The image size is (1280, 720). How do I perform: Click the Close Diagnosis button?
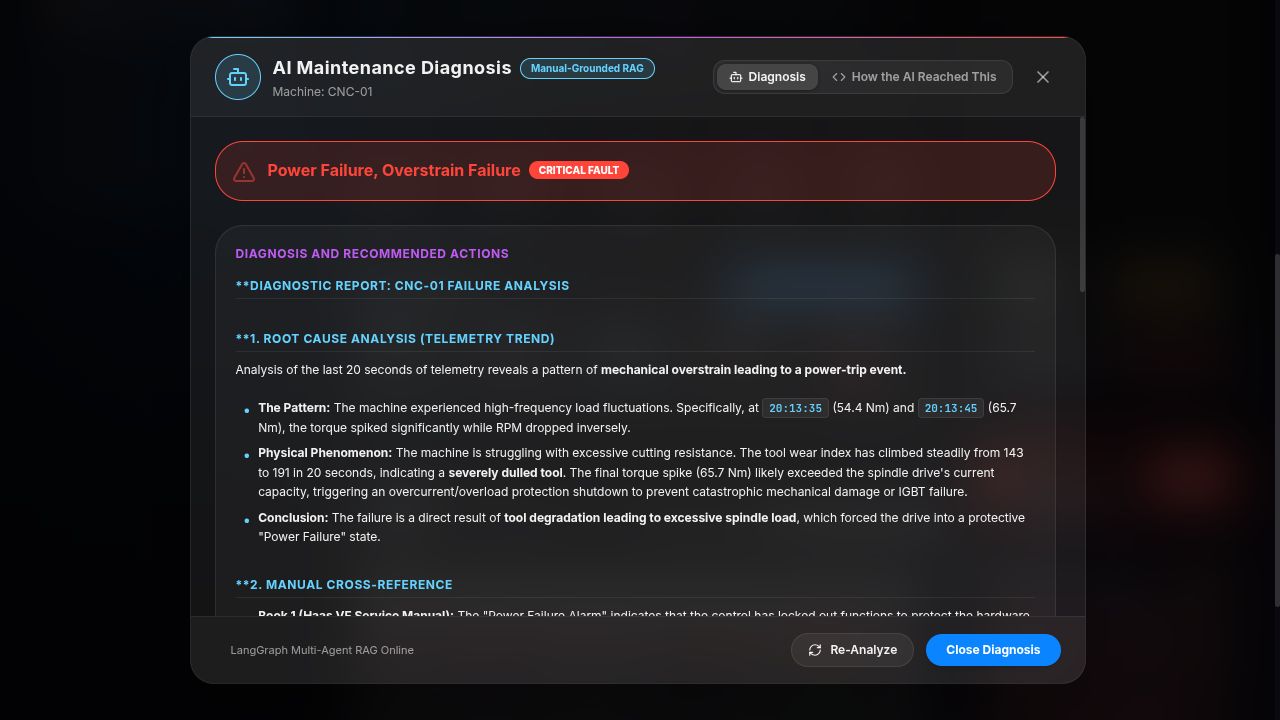click(993, 650)
